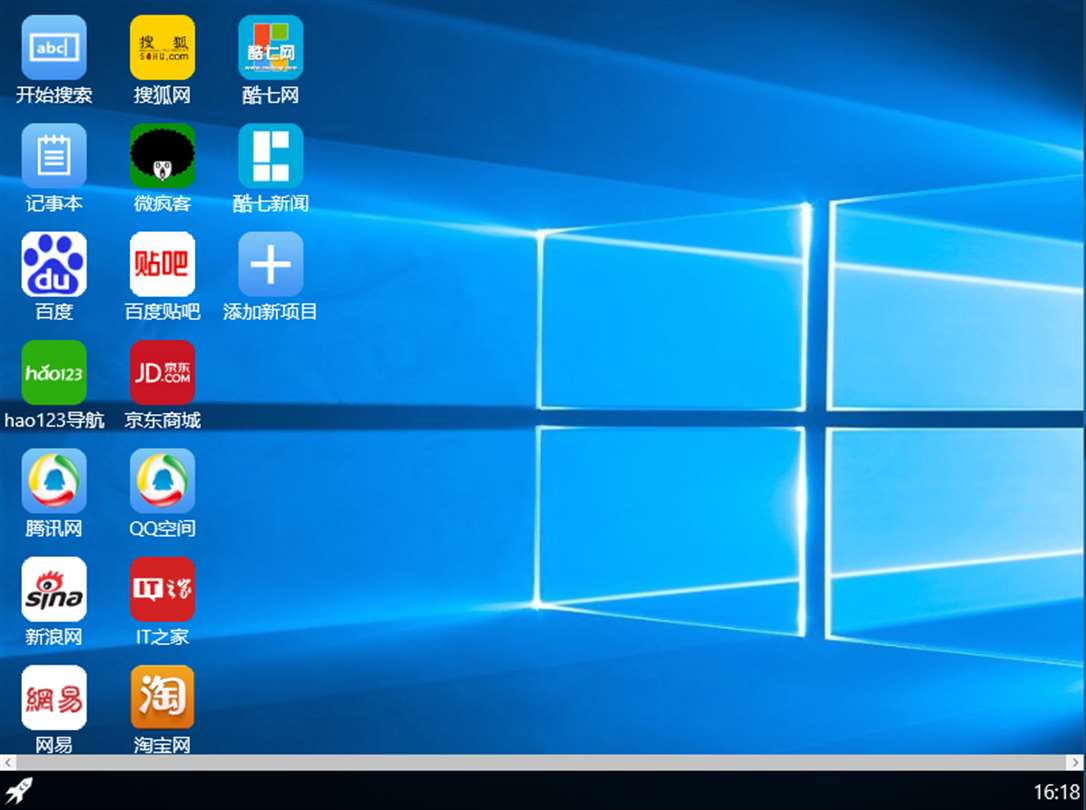1086x810 pixels.
Task: Open the 酷七新闻 news icon
Action: (271, 156)
